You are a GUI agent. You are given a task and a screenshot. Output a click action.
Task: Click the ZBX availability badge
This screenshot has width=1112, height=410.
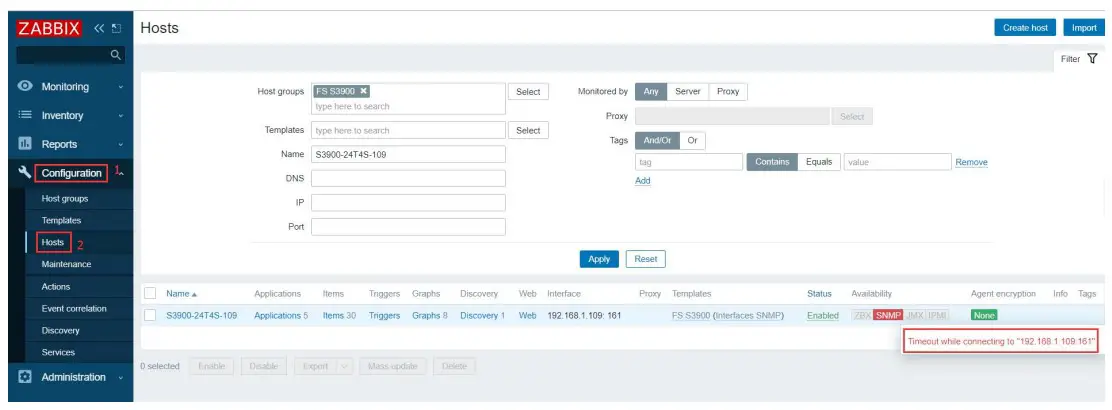coord(862,316)
